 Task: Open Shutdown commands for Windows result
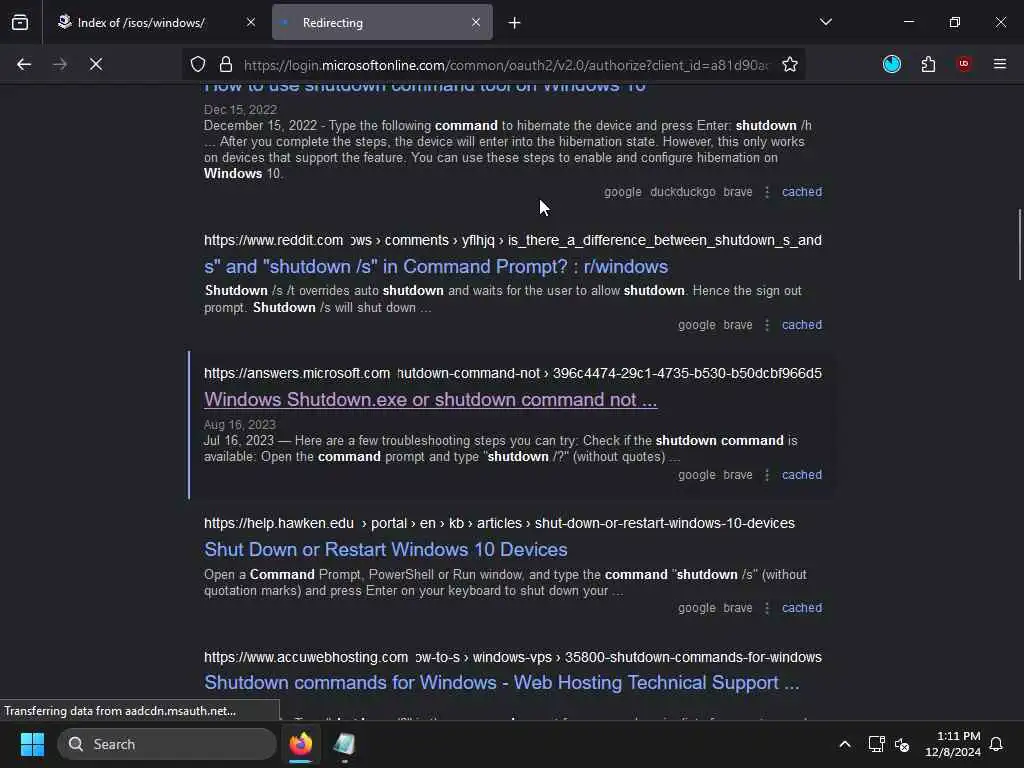coord(502,682)
